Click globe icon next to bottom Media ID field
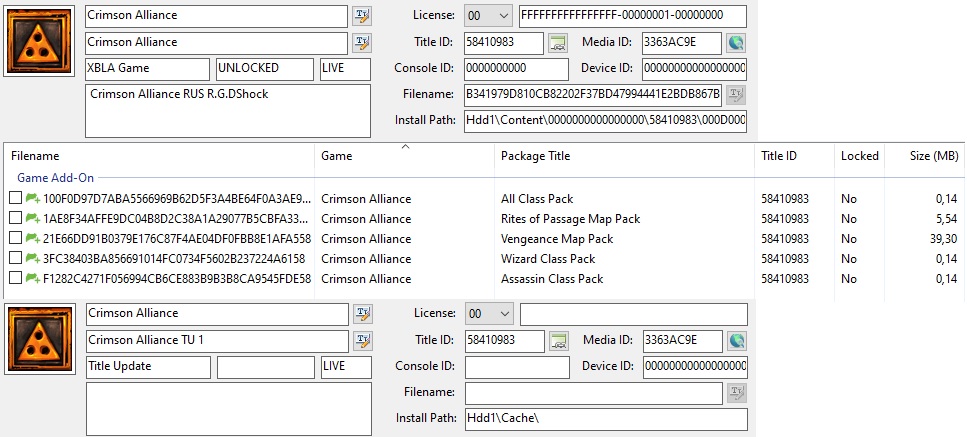The height and width of the screenshot is (437, 967). click(x=737, y=340)
